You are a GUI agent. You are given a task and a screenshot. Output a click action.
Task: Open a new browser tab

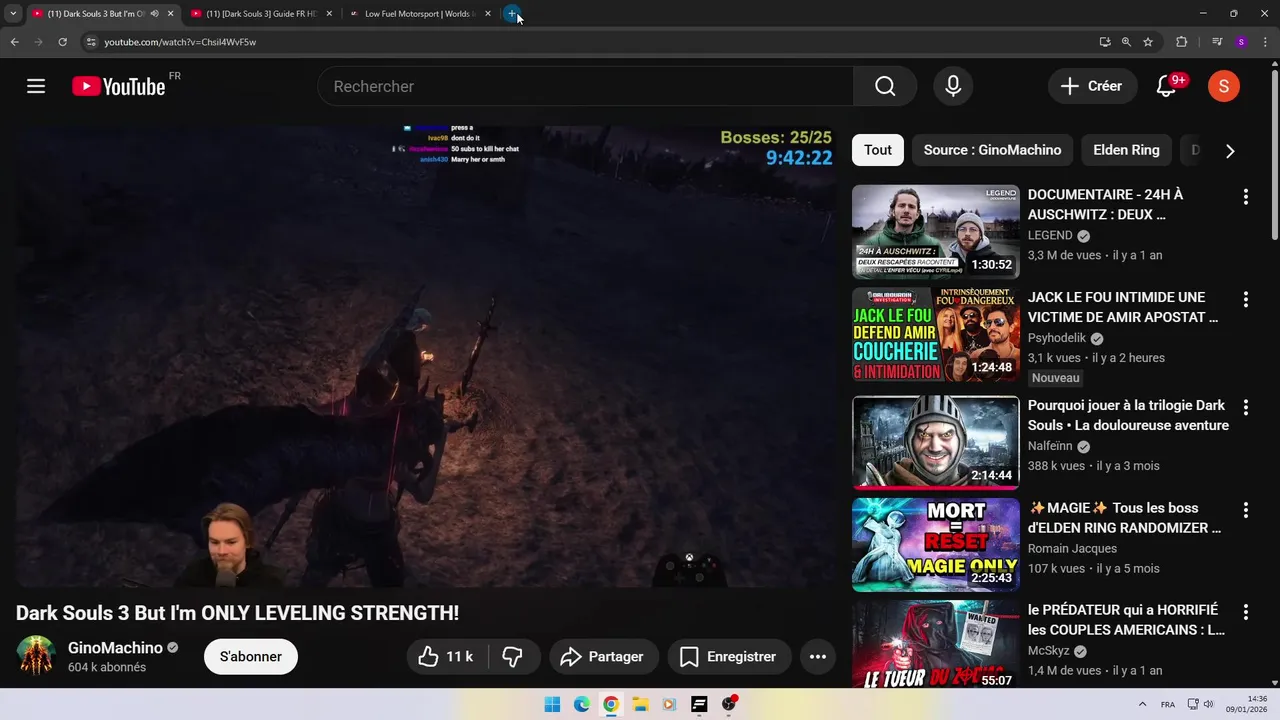pyautogui.click(x=512, y=14)
